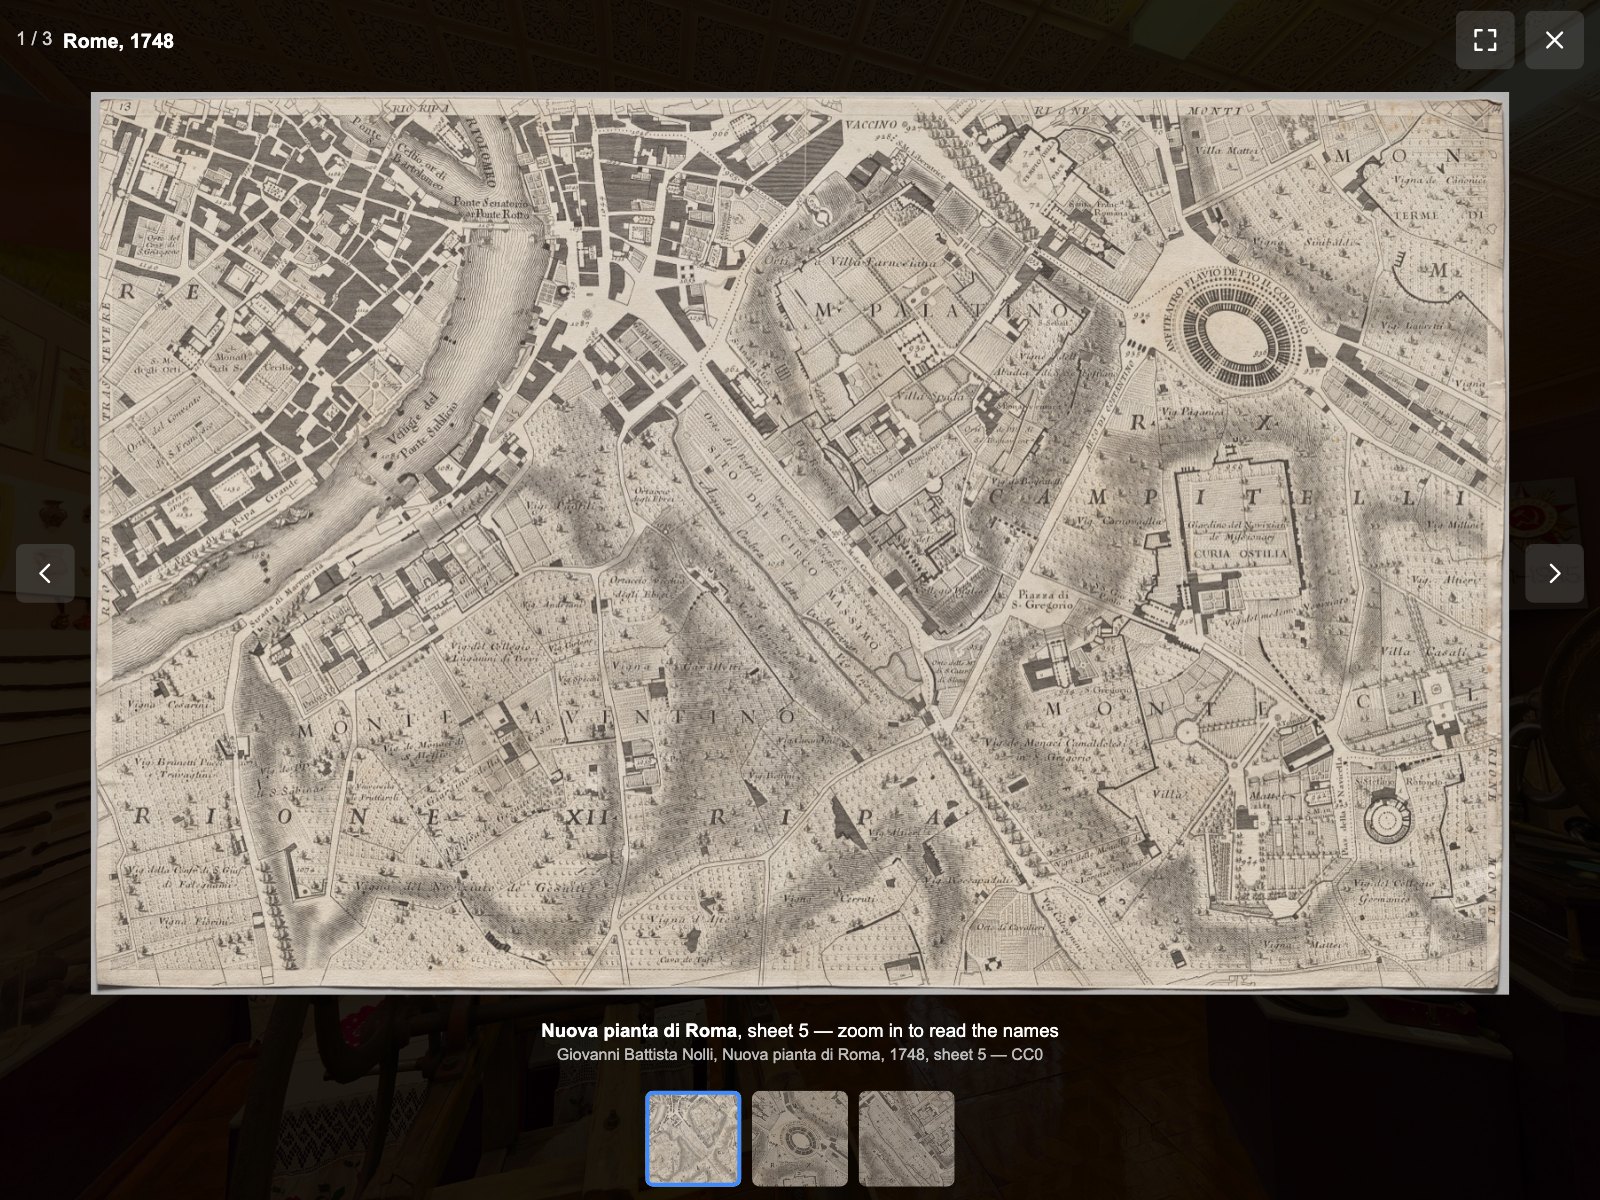
Task: Click the Nolli map main image
Action: click(800, 543)
